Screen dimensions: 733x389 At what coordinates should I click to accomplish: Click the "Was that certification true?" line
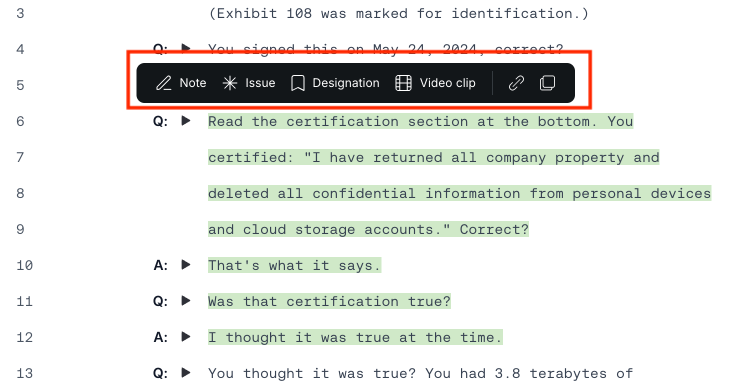pos(329,302)
